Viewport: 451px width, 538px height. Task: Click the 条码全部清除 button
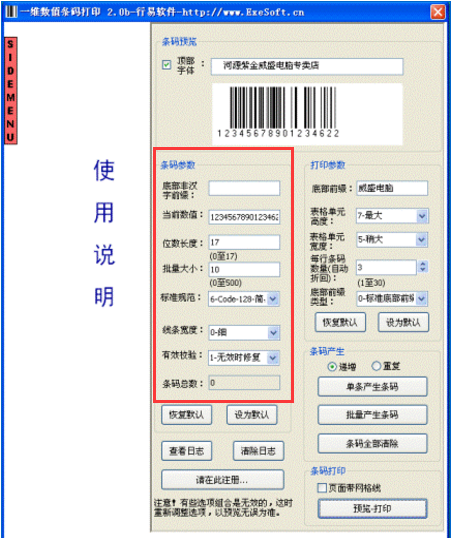372,444
